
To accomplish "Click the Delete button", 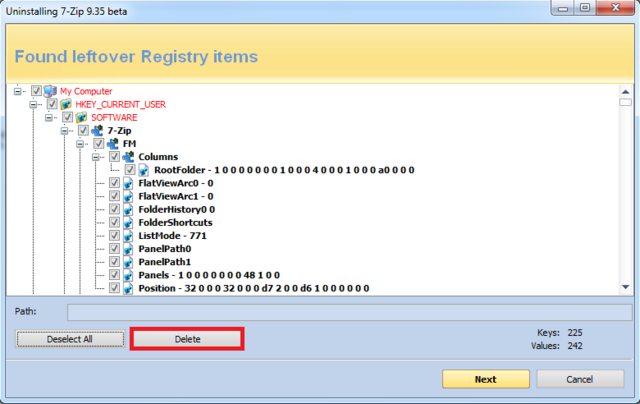I will tap(187, 339).
